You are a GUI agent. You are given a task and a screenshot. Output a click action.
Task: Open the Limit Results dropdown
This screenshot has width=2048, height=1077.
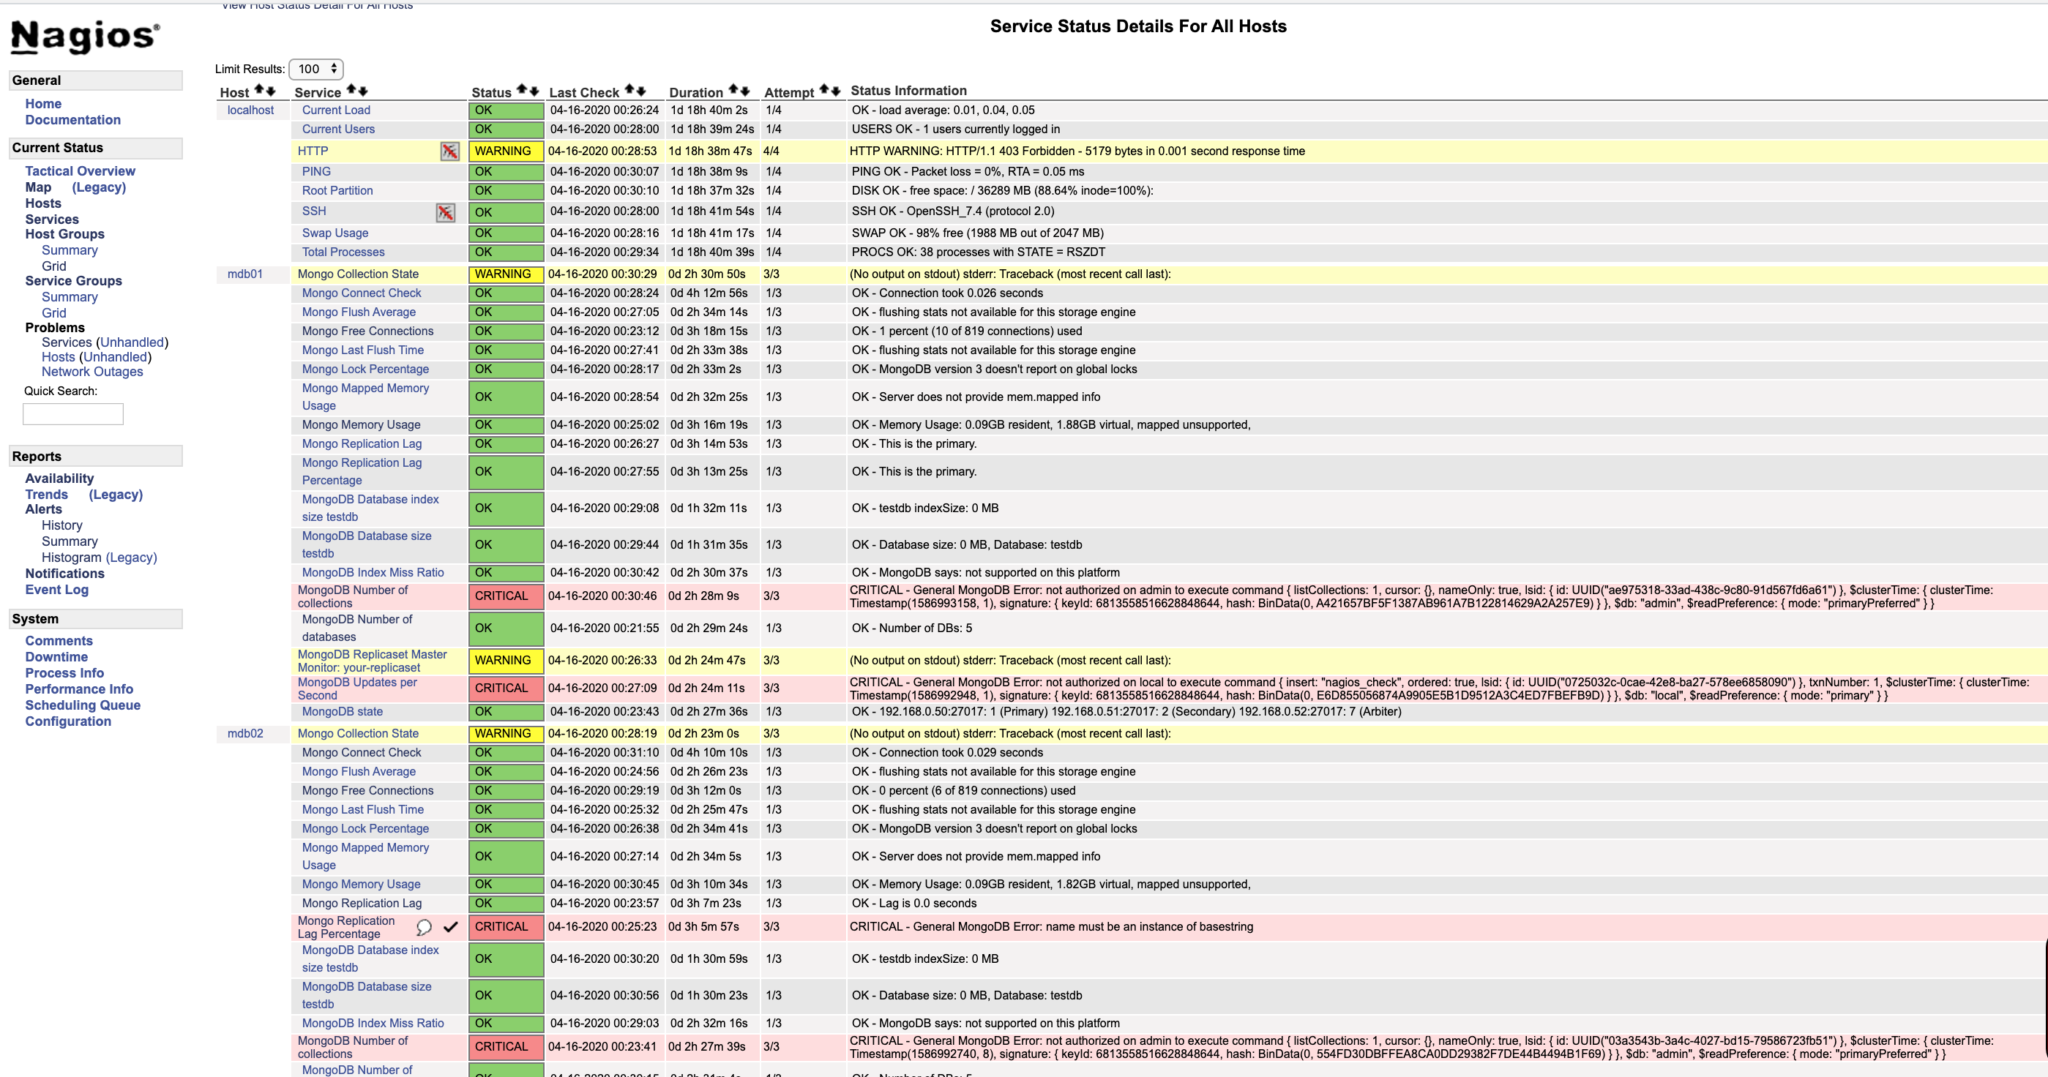pos(316,69)
